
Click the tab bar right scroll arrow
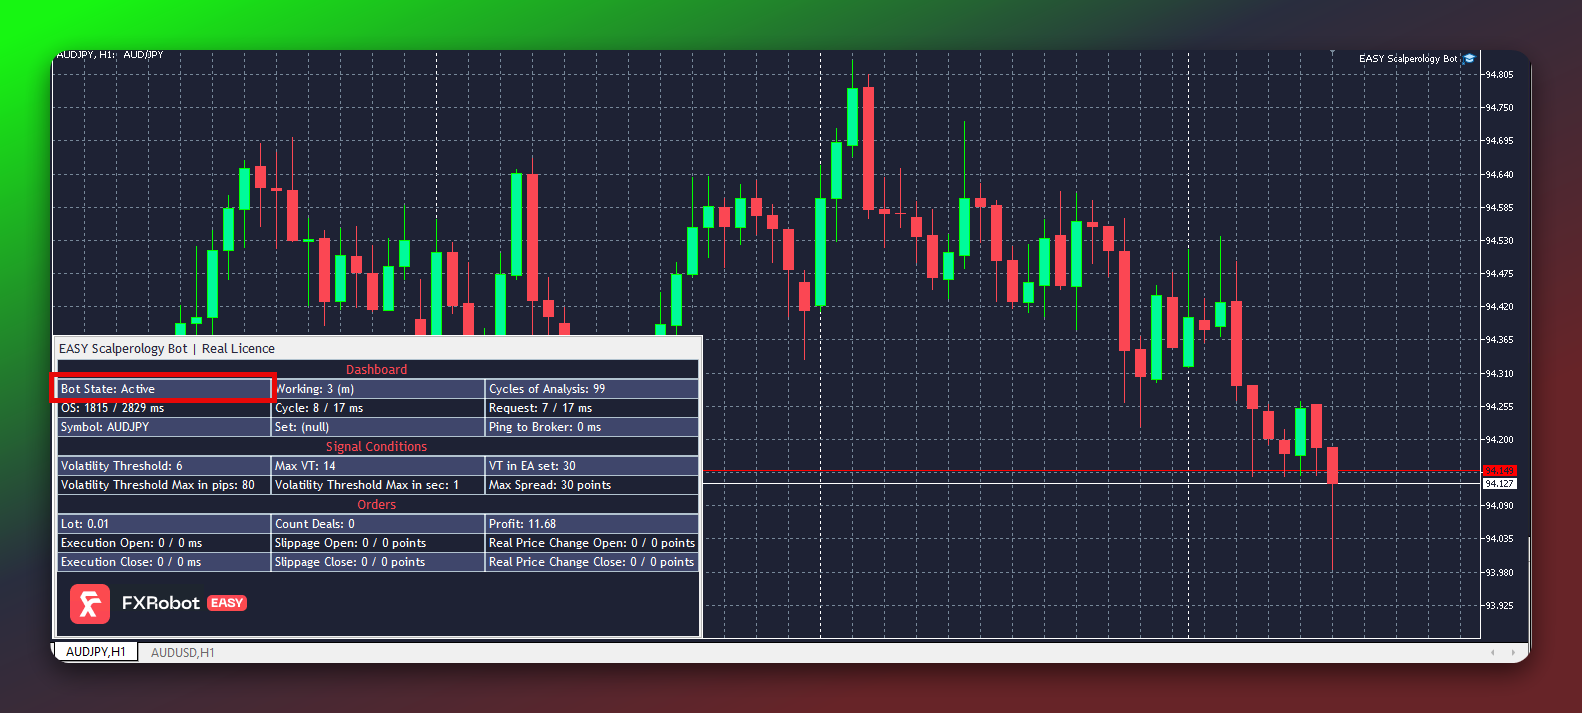pos(1514,653)
